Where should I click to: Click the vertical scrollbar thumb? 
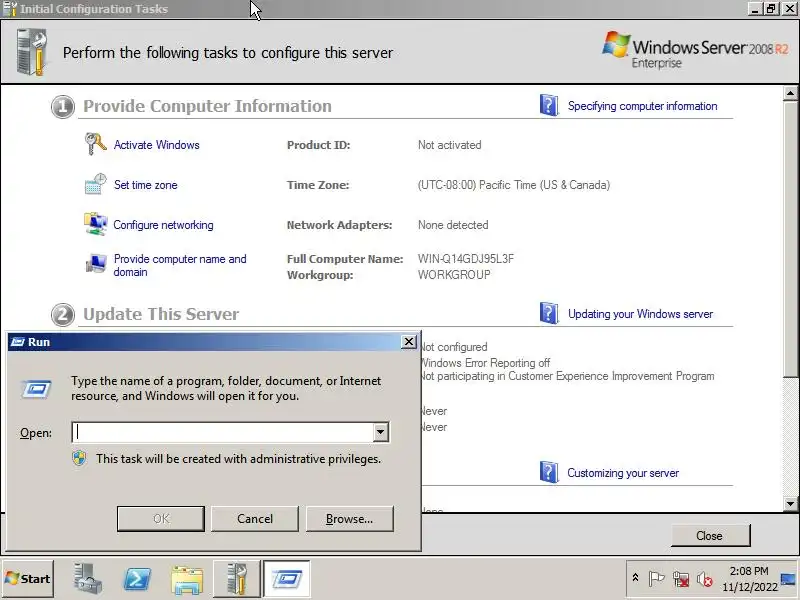click(790, 238)
